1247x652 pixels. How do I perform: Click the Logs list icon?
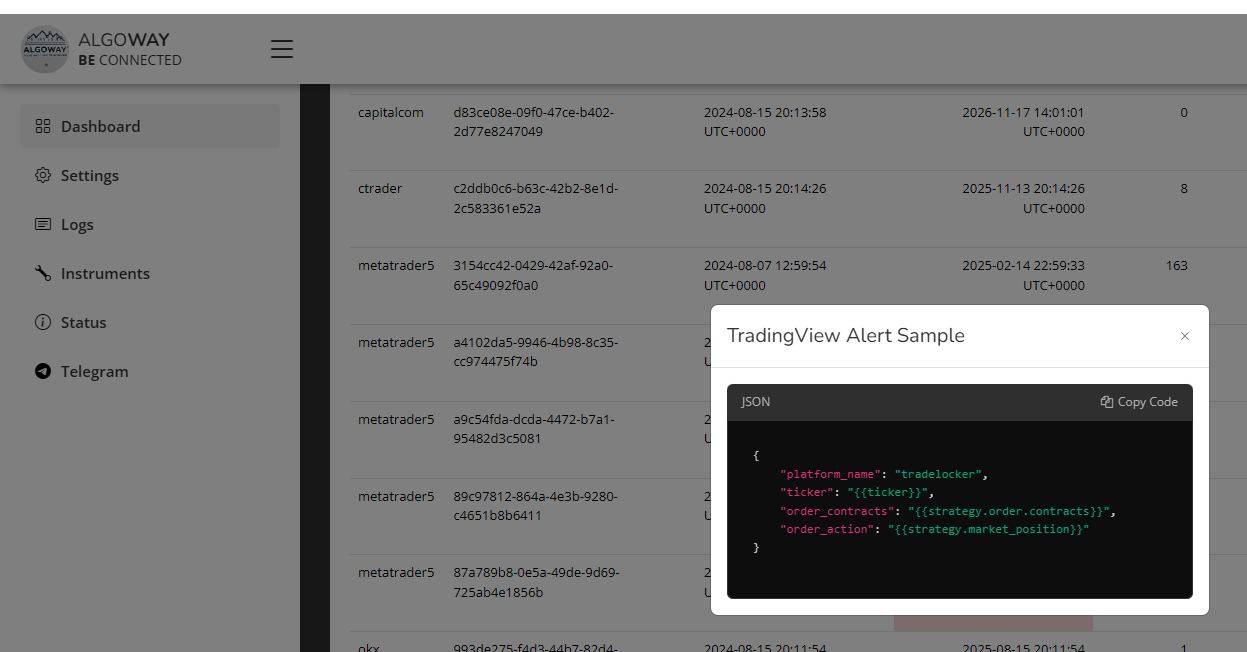[43, 224]
